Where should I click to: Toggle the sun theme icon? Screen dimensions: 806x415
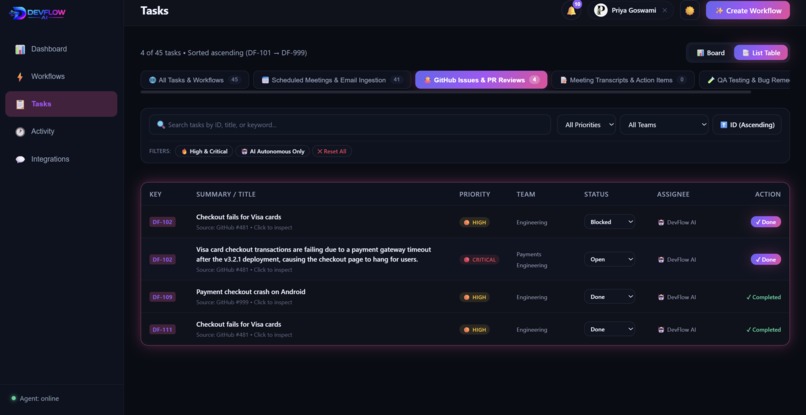[689, 11]
